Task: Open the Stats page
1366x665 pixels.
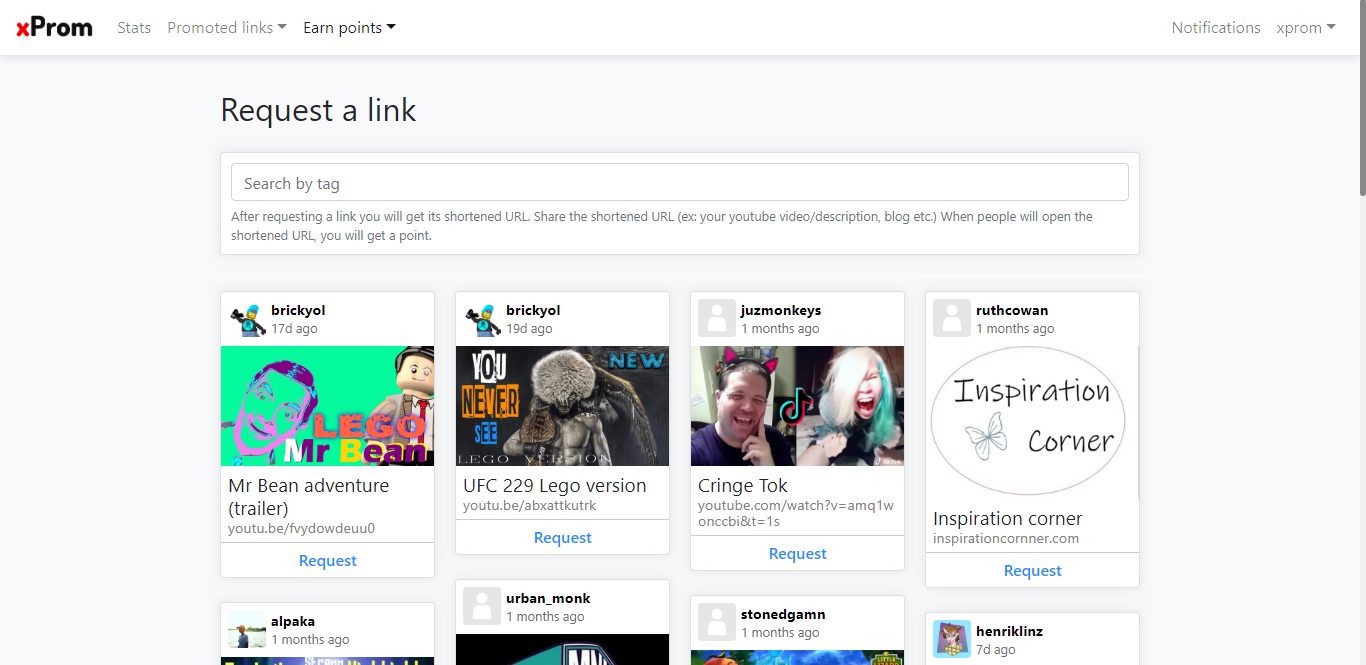Action: click(x=134, y=28)
